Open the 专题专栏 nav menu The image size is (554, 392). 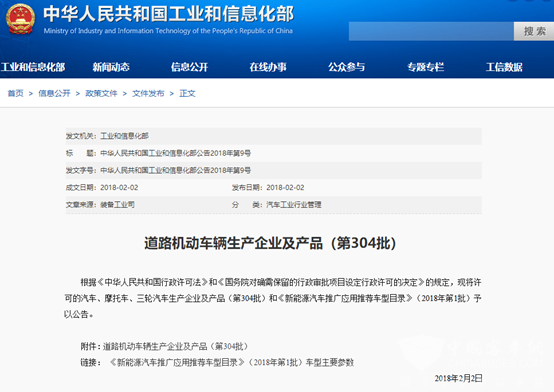click(425, 67)
